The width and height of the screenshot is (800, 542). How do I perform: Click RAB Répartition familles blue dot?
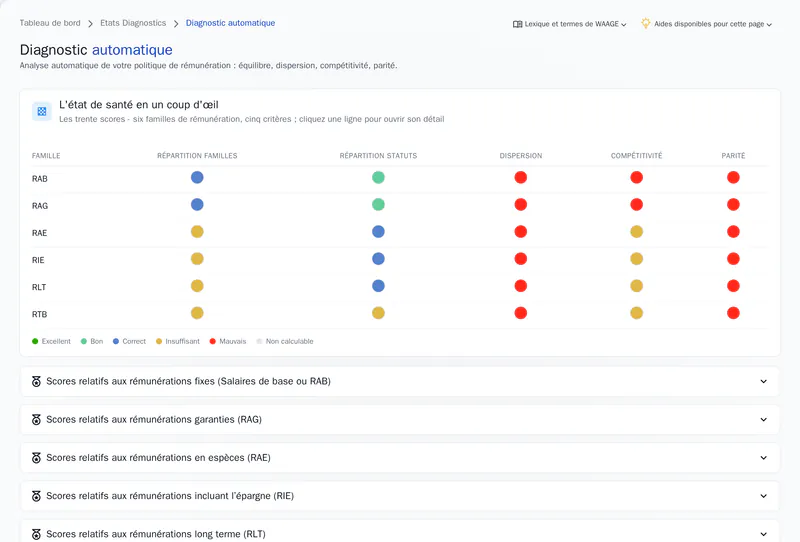197,178
